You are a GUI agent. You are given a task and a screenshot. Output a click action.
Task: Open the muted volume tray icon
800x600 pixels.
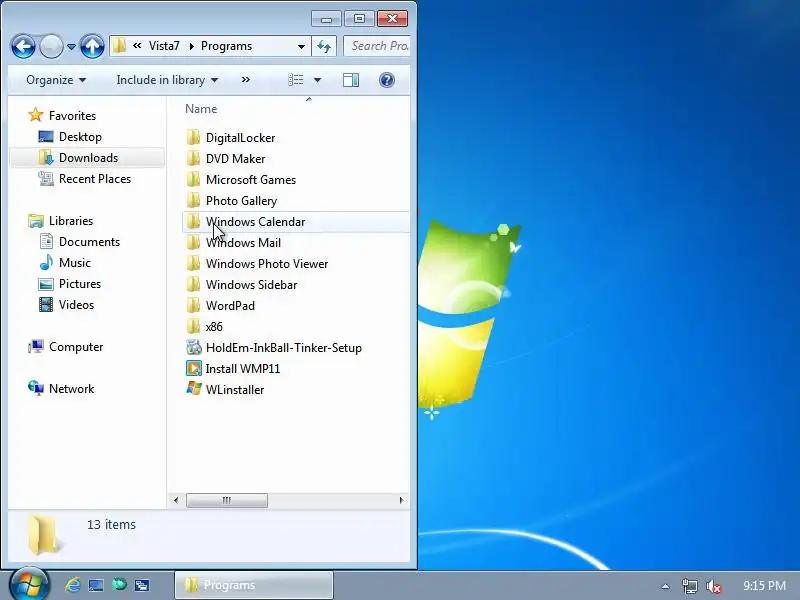[713, 586]
